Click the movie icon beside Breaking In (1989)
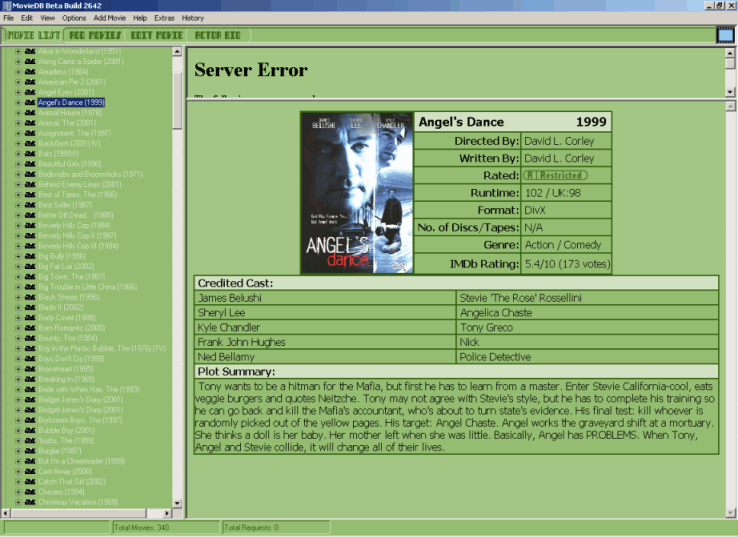Screen dimensions: 738x538 (30, 379)
